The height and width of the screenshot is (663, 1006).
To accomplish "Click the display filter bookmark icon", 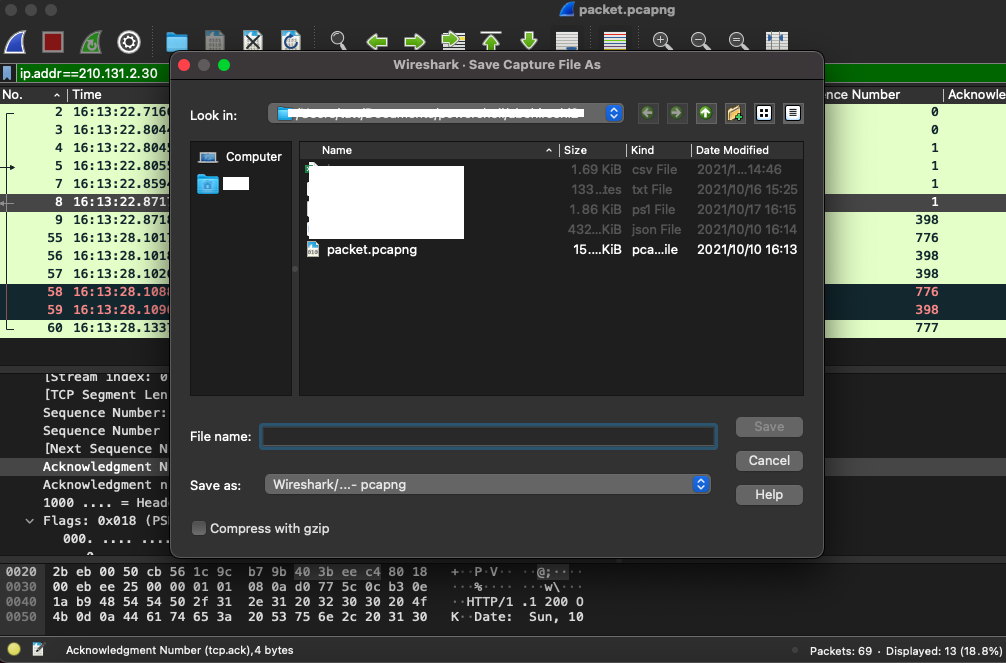I will pyautogui.click(x=7, y=73).
